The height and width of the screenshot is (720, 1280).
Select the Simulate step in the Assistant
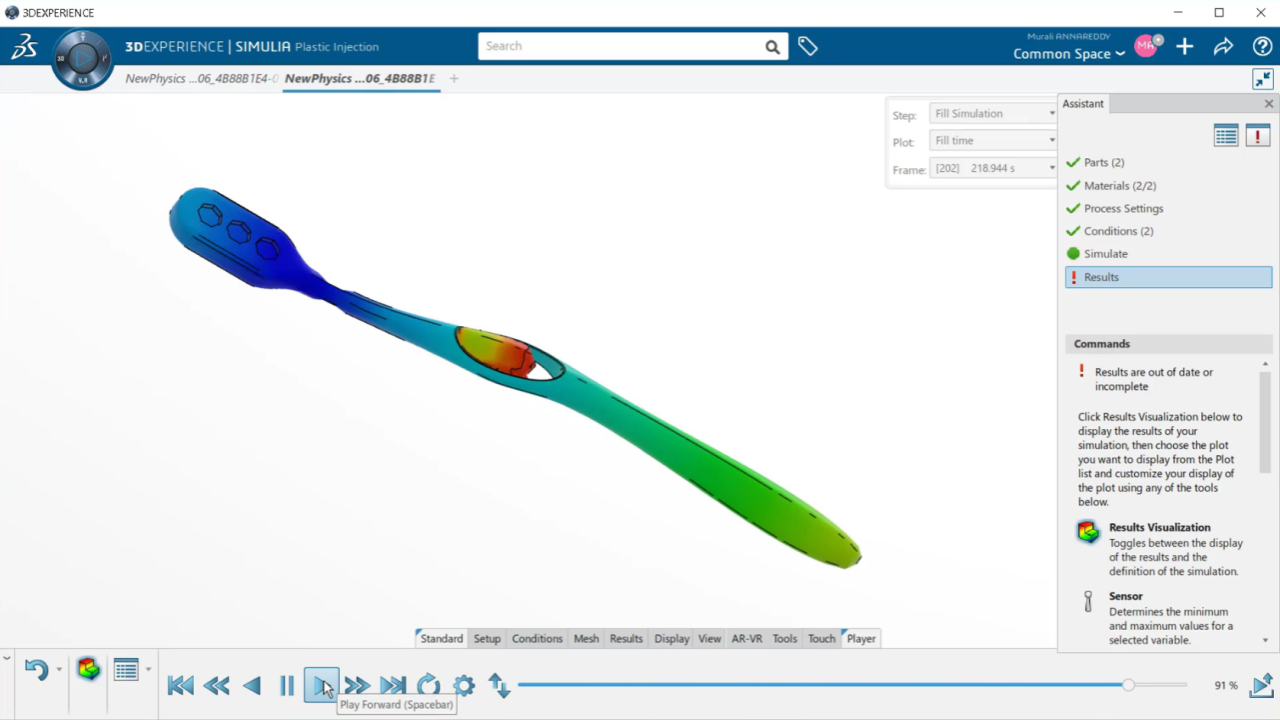click(x=1105, y=254)
